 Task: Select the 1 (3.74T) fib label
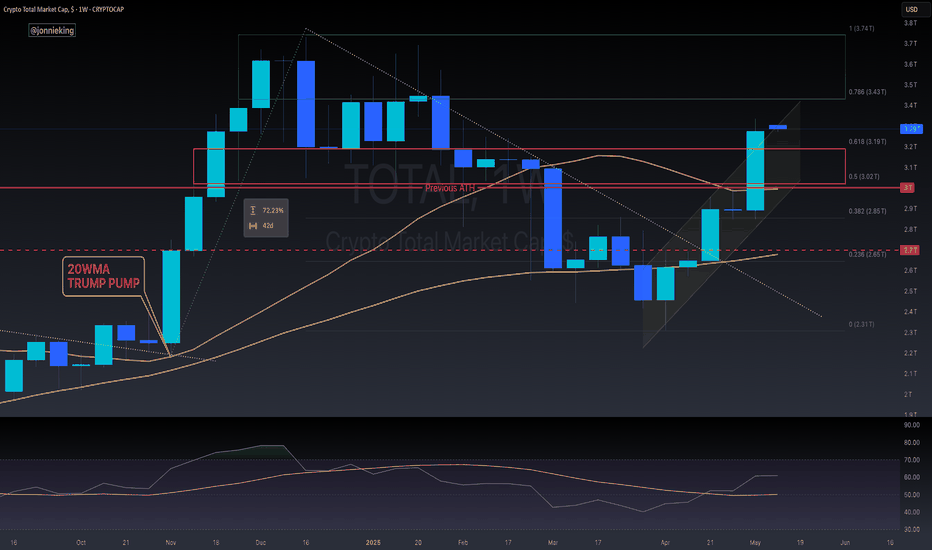pyautogui.click(x=862, y=29)
